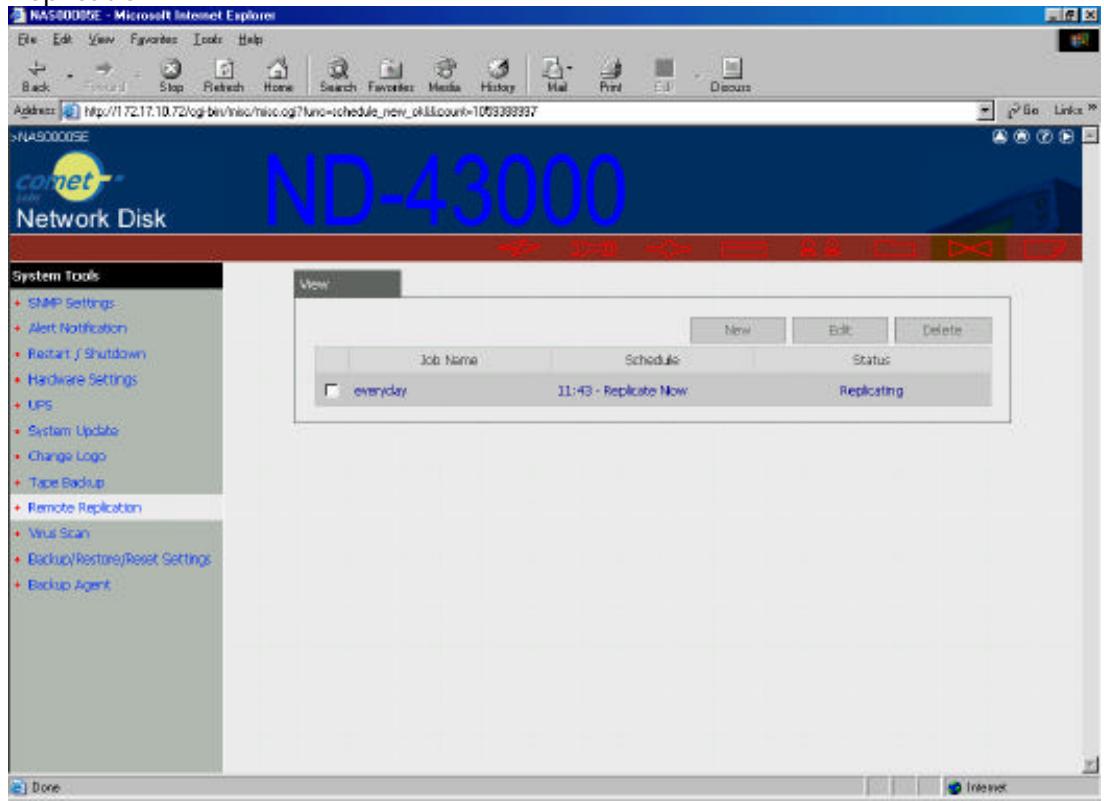
Task: Open Backup/Restore/Reset Settings sidebar link
Action: coord(120,559)
